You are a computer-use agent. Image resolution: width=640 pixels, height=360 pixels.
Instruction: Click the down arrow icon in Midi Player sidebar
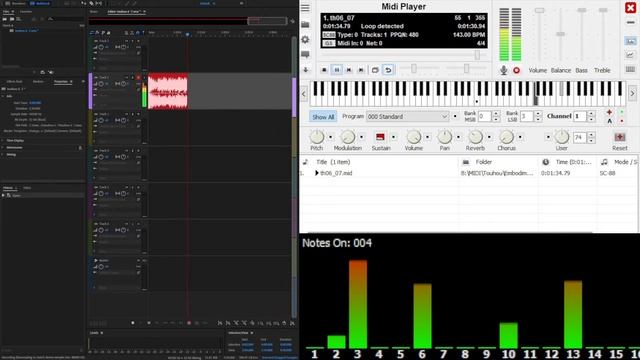pos(305,70)
